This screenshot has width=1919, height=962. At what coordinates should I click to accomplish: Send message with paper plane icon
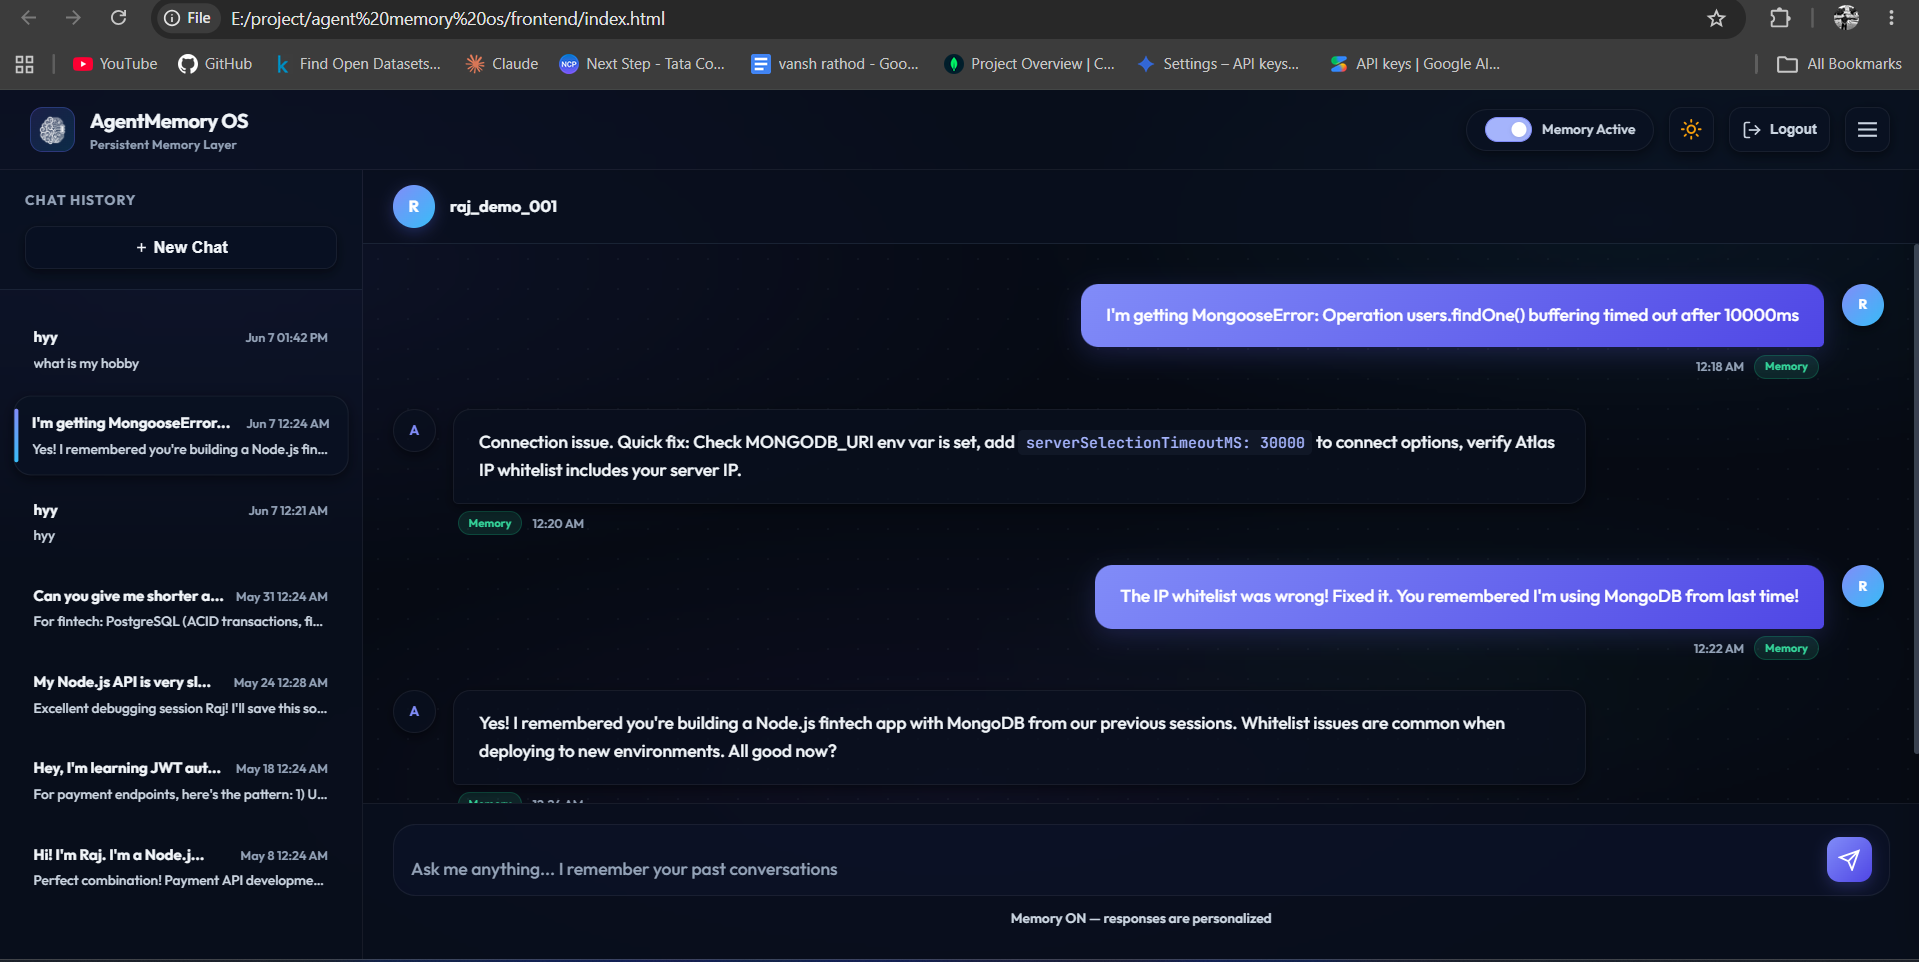coord(1849,860)
